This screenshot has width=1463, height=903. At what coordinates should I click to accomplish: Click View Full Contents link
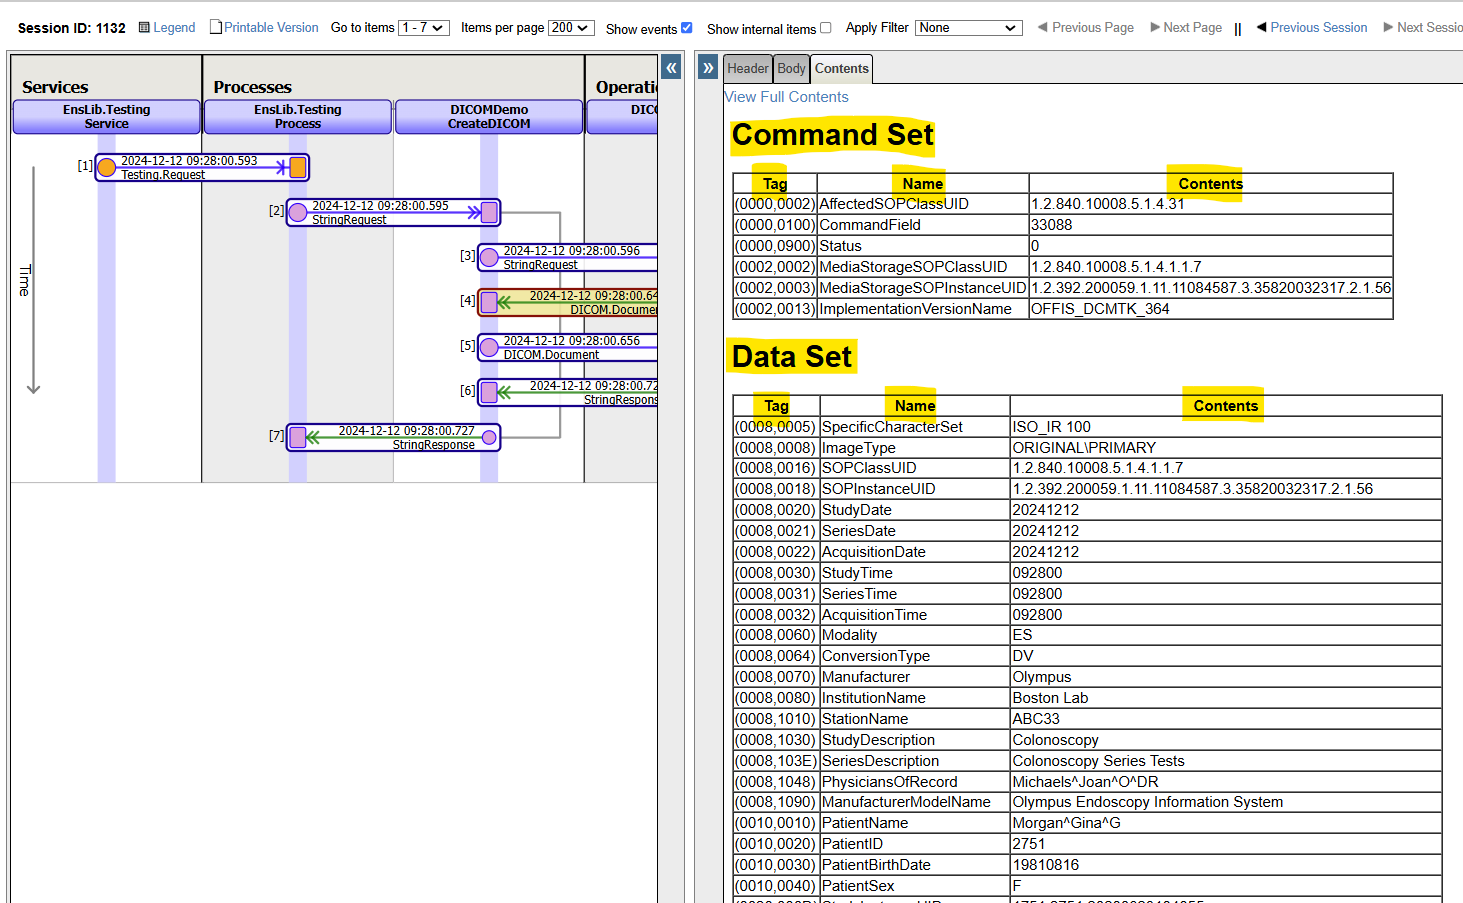786,97
